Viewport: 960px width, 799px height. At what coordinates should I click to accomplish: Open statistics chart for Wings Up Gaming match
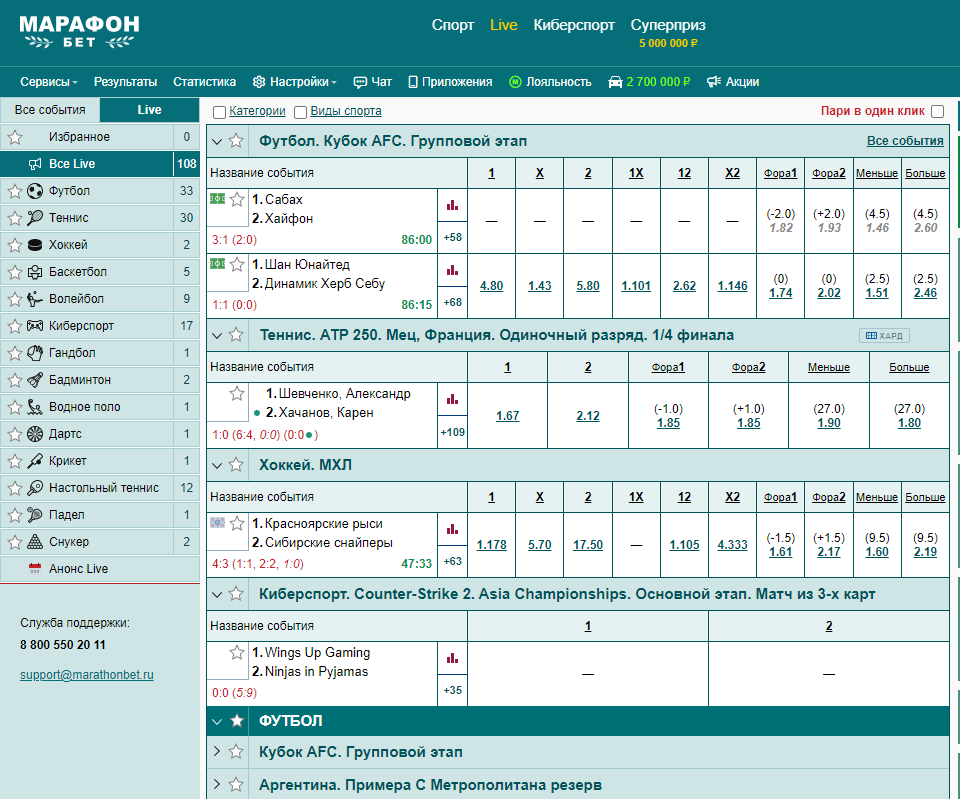(x=452, y=658)
